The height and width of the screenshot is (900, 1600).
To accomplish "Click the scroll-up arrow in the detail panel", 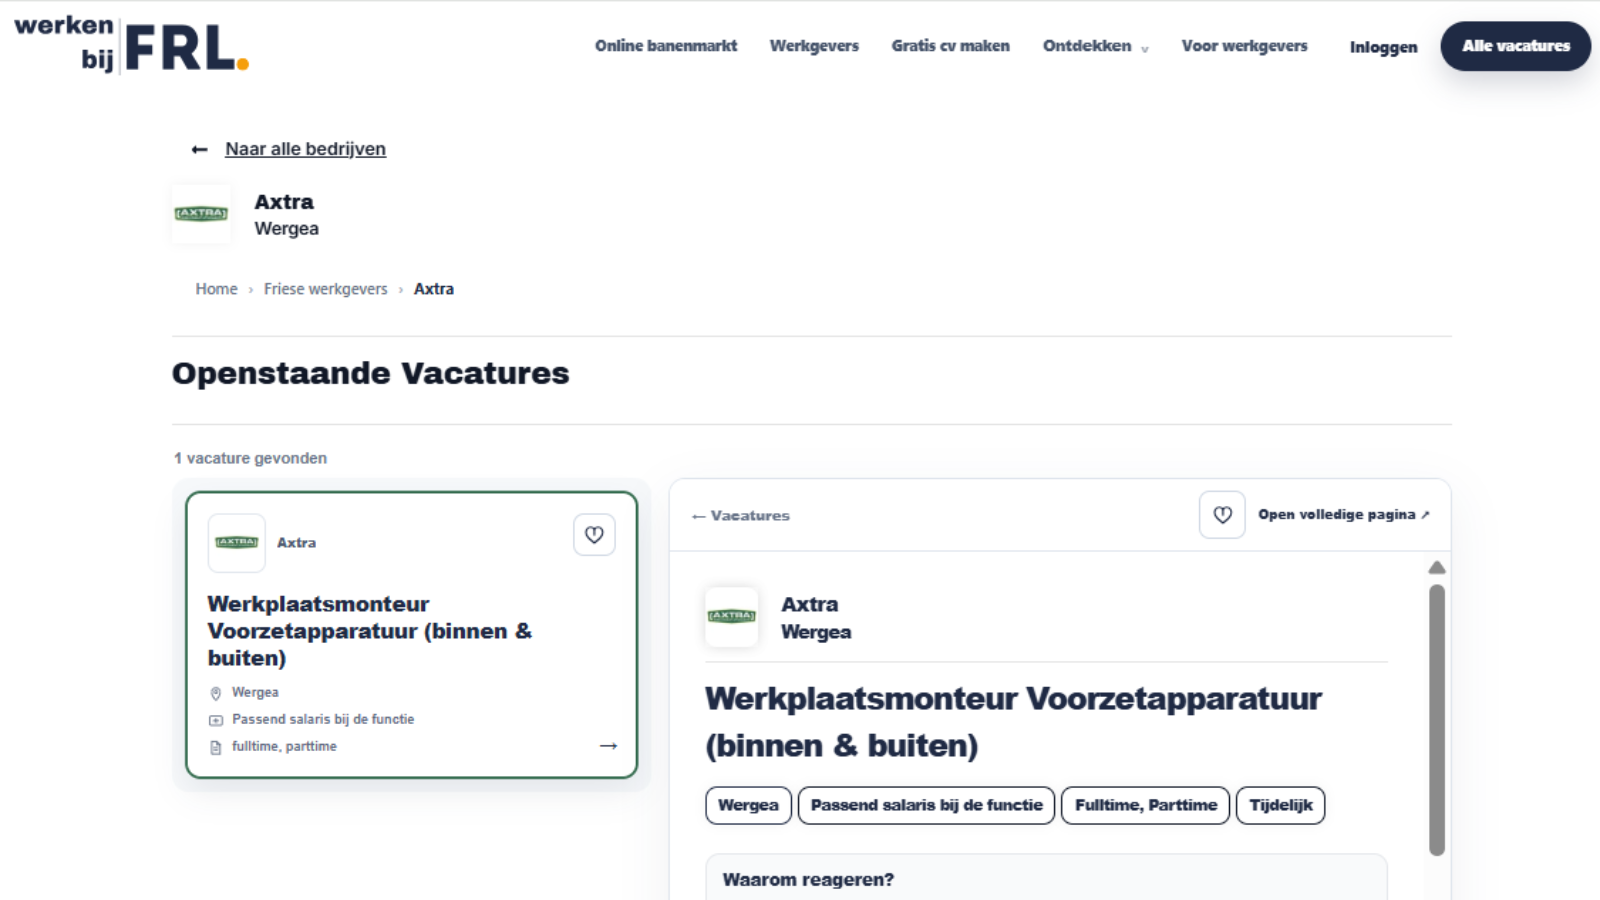I will 1437,567.
